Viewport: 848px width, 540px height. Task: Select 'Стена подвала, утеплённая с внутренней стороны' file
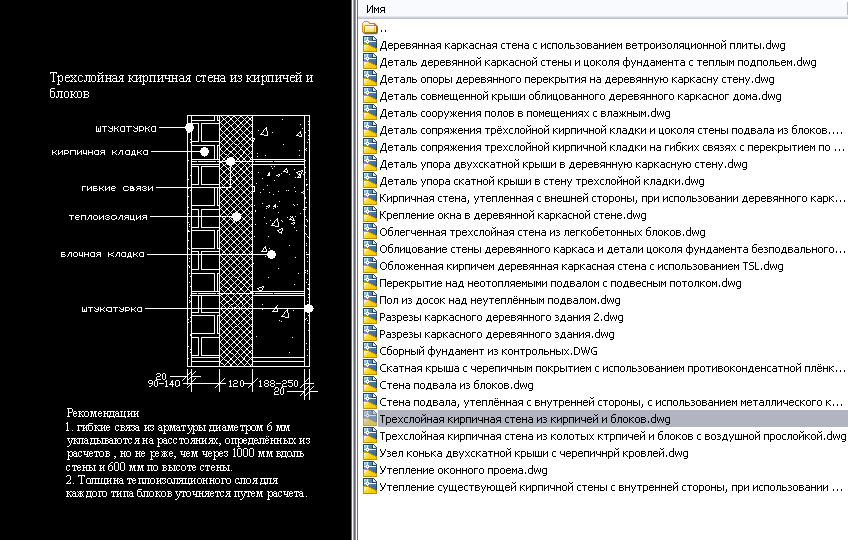[611, 403]
